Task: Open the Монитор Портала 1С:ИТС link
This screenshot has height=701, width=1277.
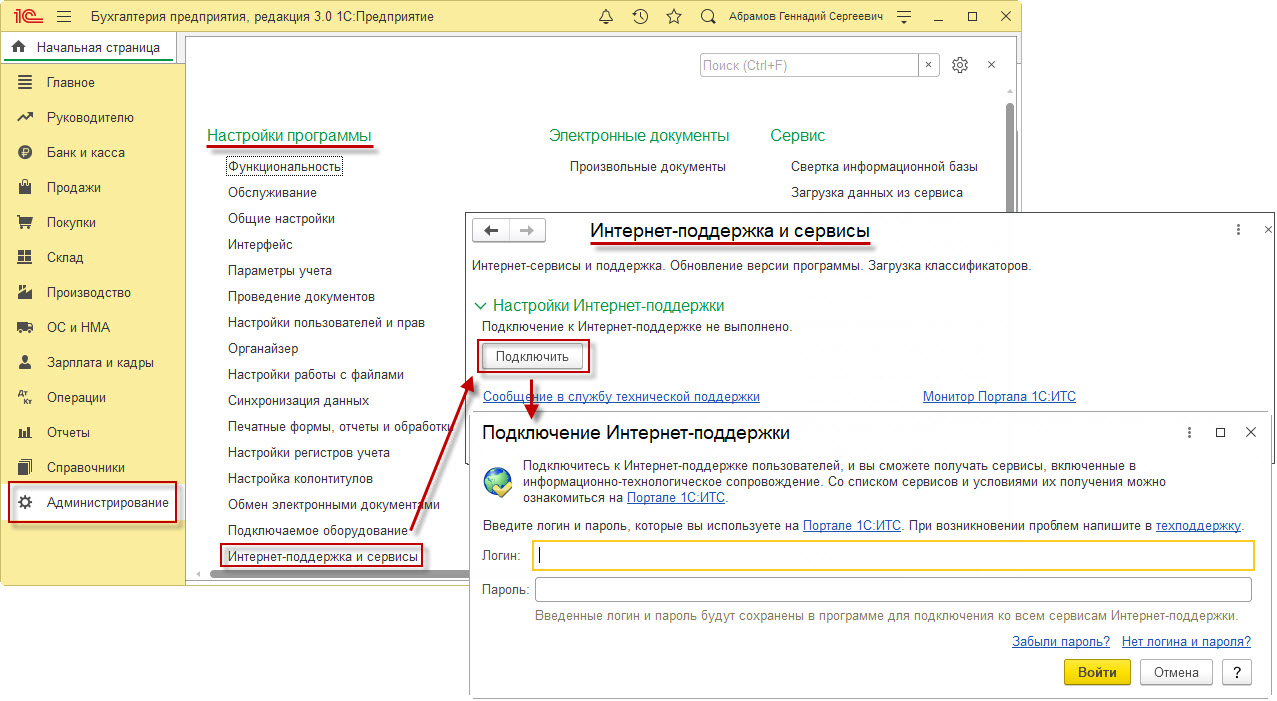Action: (x=998, y=397)
